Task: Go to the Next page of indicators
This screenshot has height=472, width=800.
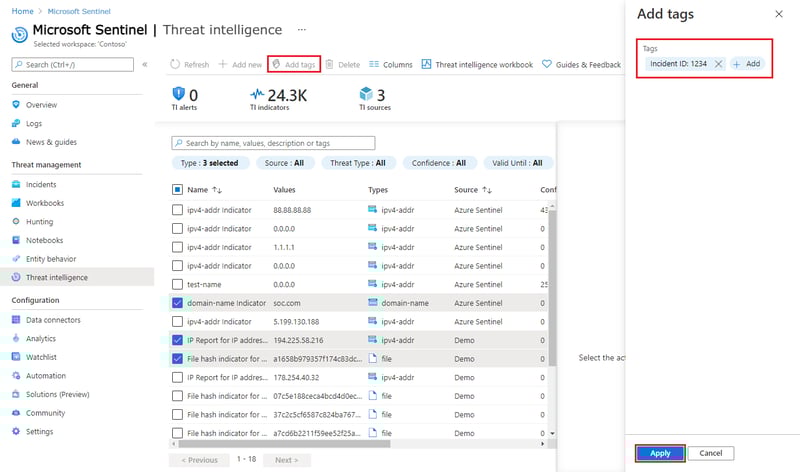Action: pos(287,460)
